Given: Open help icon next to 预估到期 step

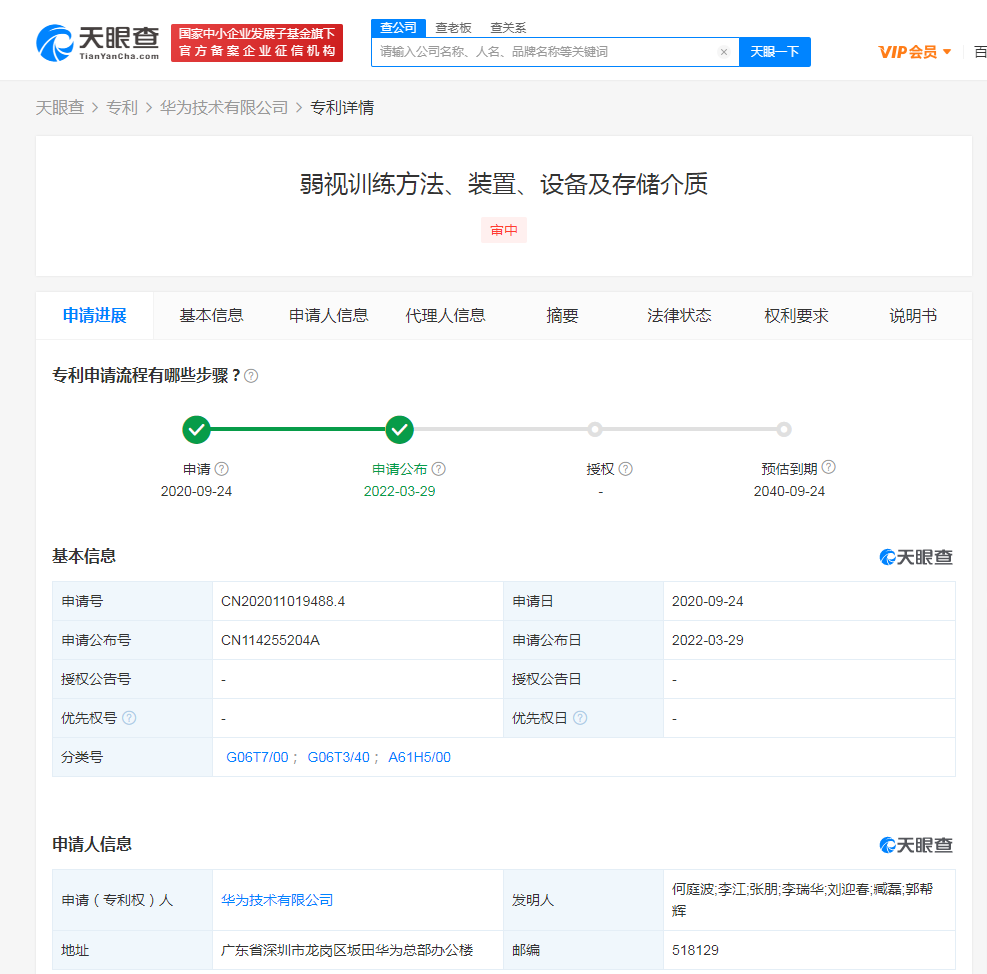Looking at the screenshot, I should 829,467.
